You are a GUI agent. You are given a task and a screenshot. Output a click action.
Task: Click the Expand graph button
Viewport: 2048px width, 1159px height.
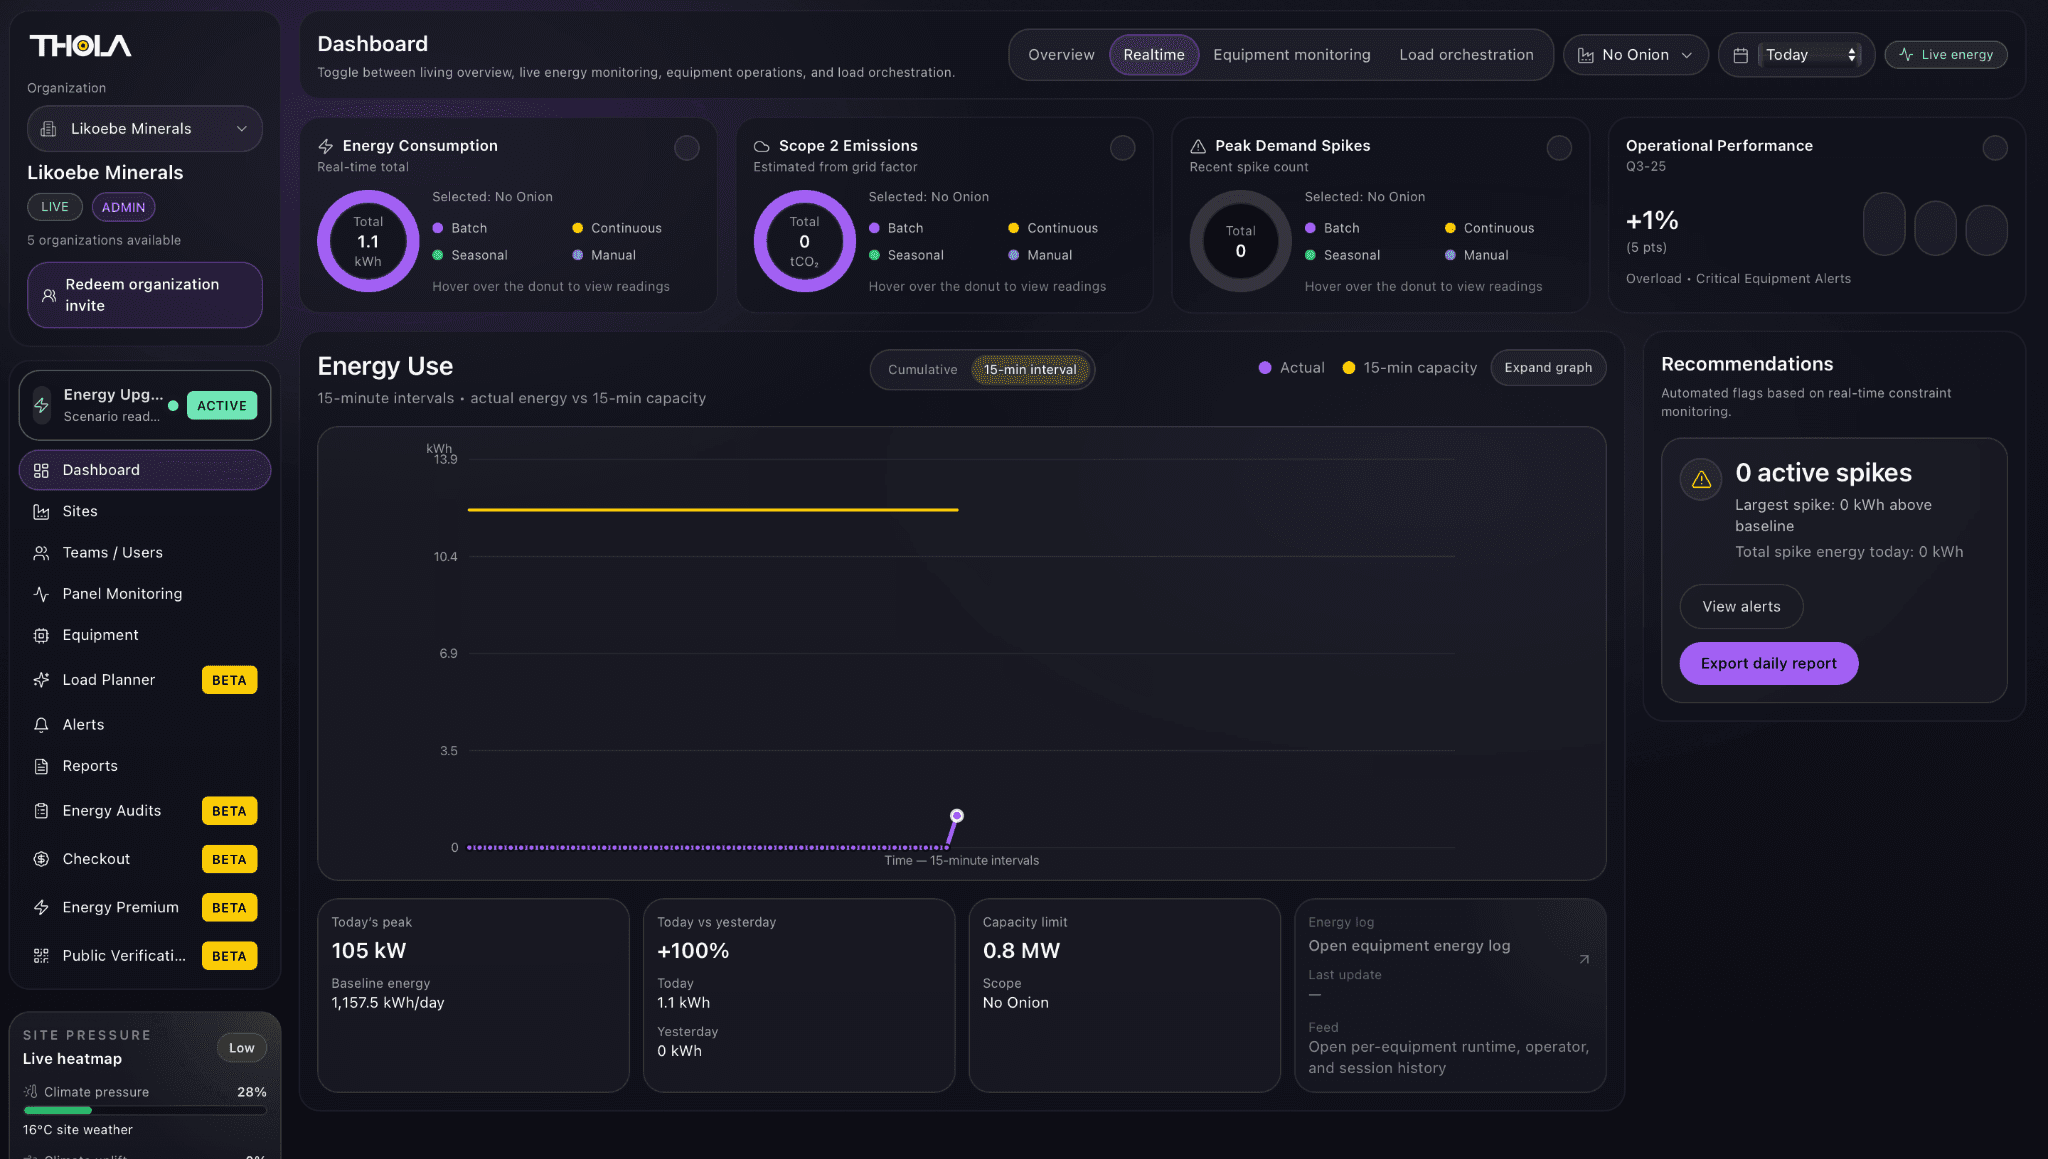[x=1548, y=368]
